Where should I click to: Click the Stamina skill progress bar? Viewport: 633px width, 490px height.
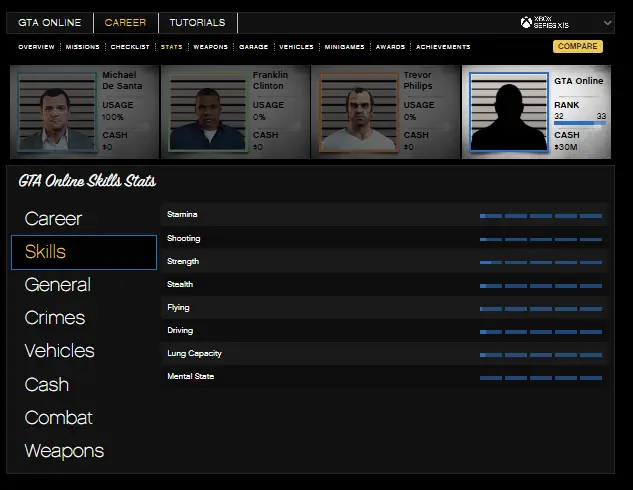tap(540, 215)
